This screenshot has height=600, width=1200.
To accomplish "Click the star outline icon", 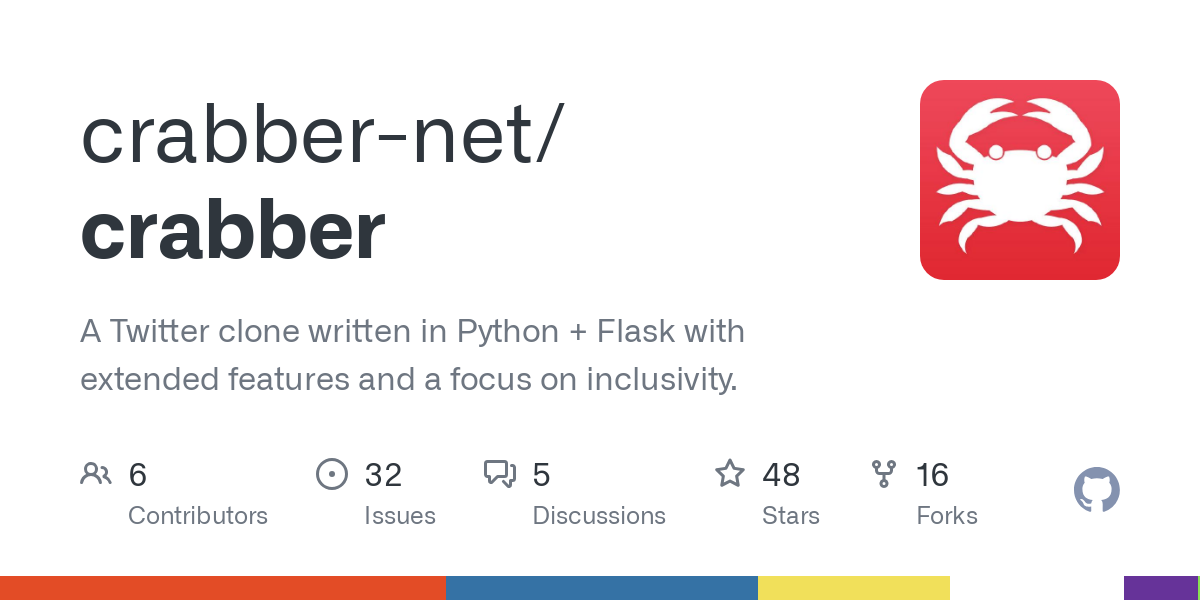I will [729, 474].
